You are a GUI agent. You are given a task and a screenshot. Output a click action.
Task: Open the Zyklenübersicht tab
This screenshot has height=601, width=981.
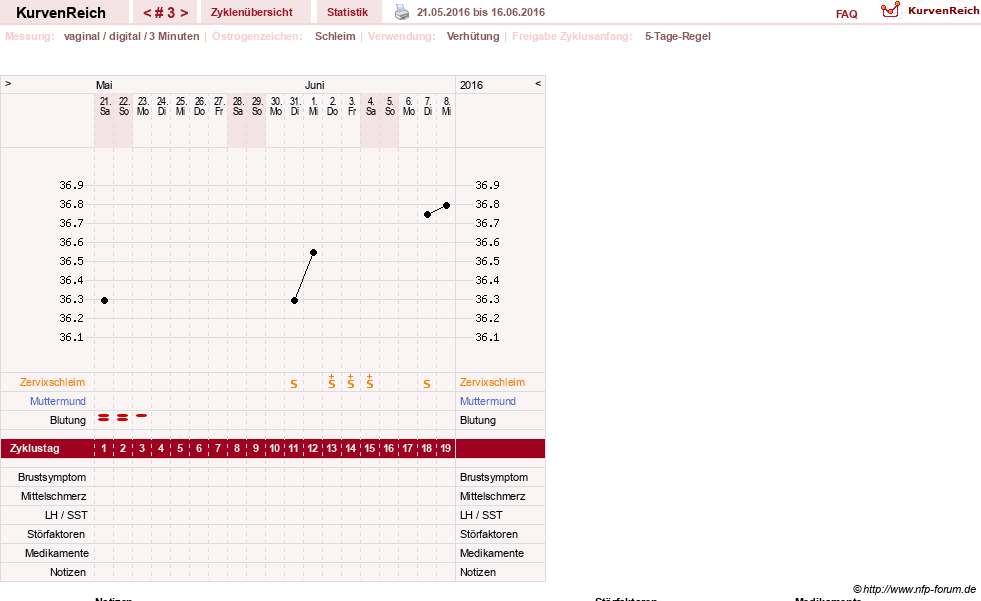pos(252,13)
